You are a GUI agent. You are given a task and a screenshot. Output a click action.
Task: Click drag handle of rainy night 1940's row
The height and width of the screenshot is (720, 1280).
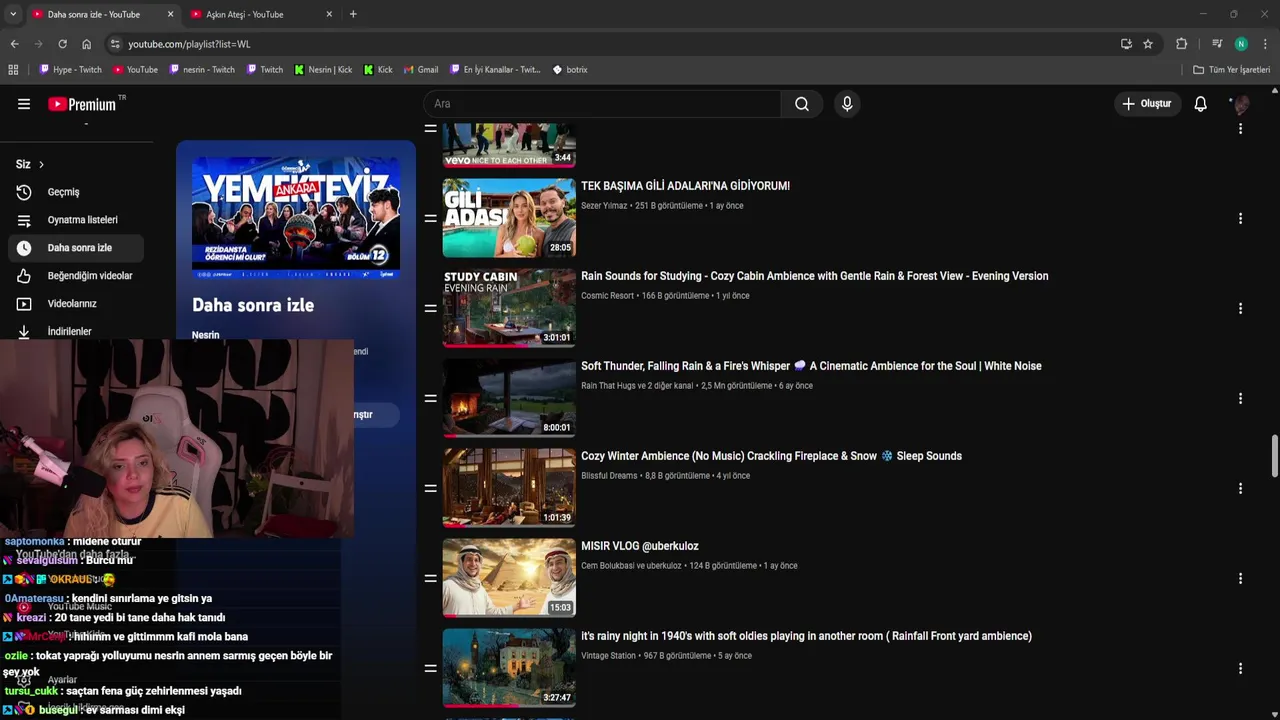[430, 668]
